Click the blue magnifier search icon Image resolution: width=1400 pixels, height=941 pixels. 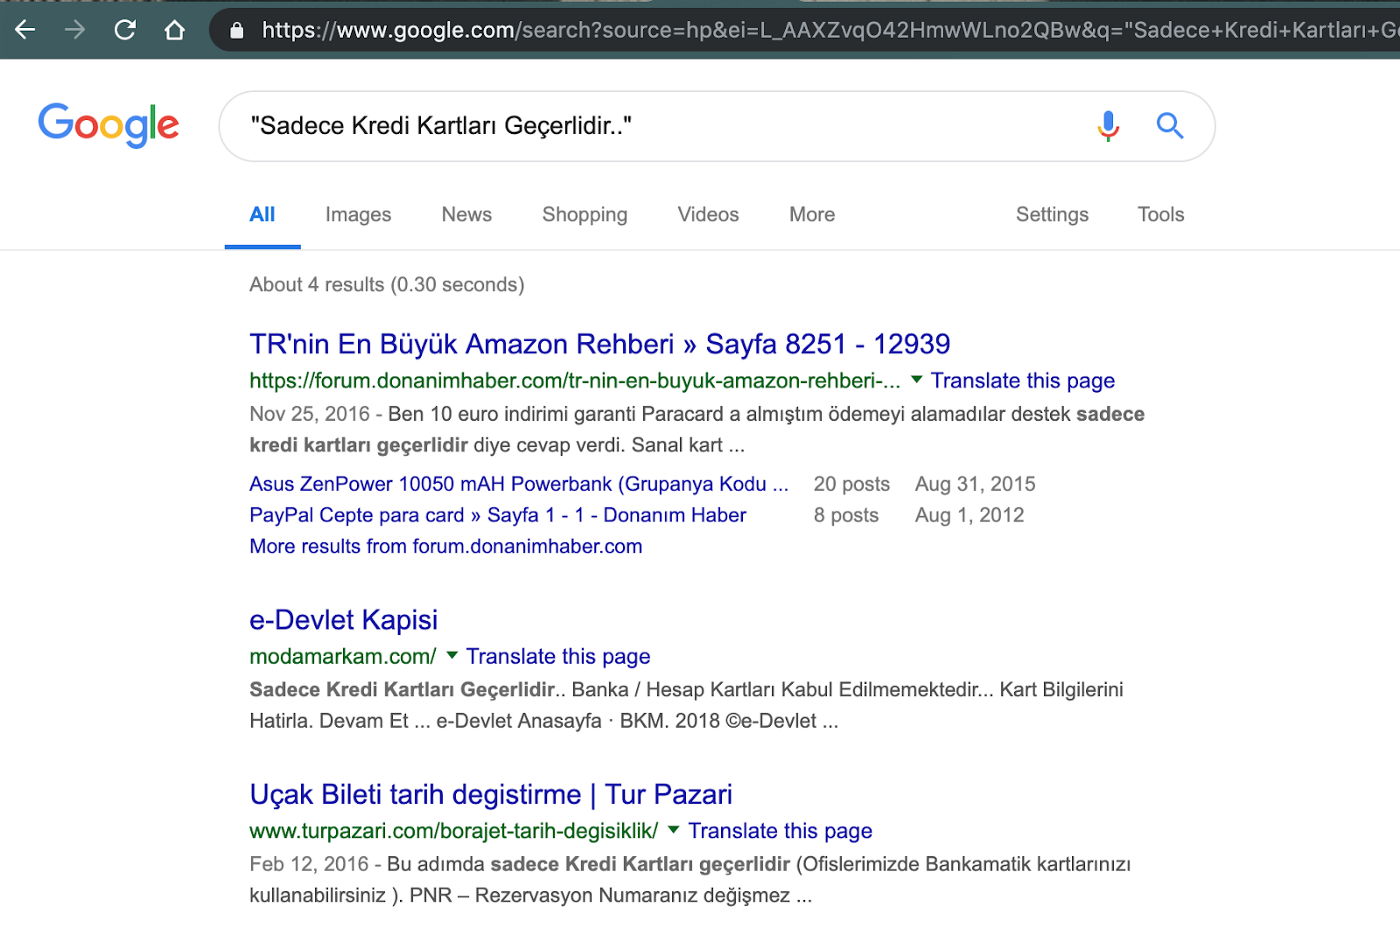(1170, 125)
